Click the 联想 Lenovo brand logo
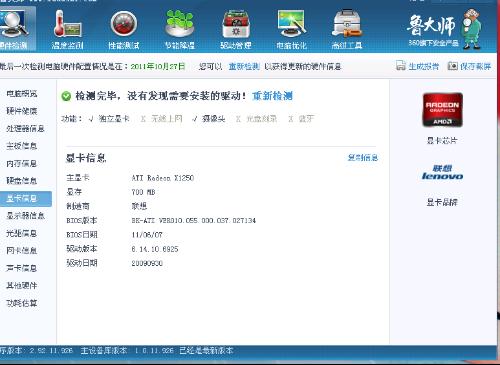Screen dimensions: 500x365 (x=442, y=172)
